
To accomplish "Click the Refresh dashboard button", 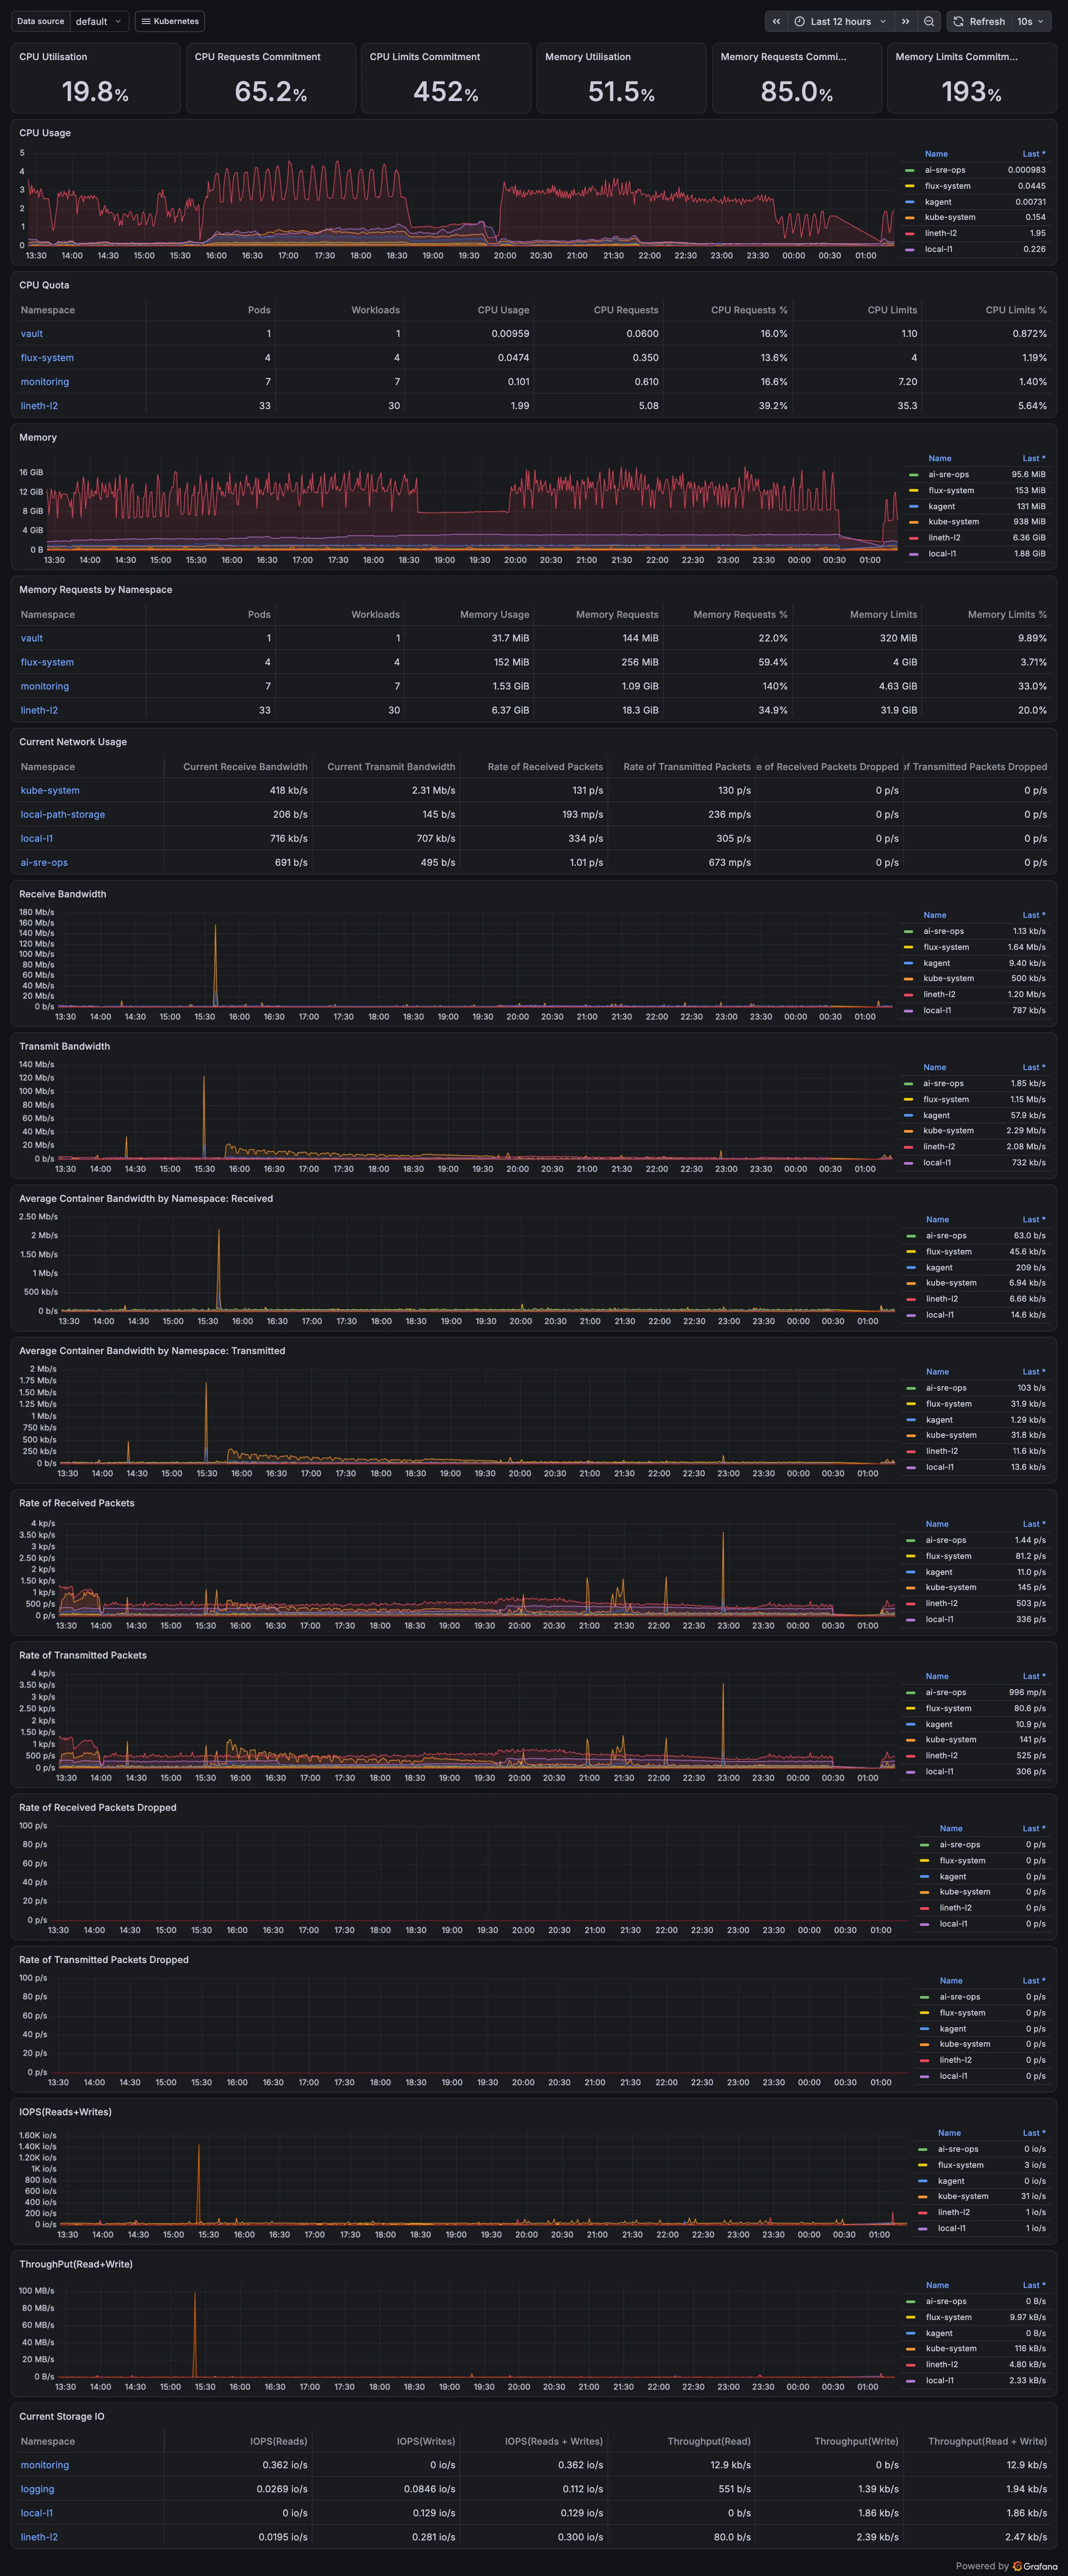I will tap(978, 21).
